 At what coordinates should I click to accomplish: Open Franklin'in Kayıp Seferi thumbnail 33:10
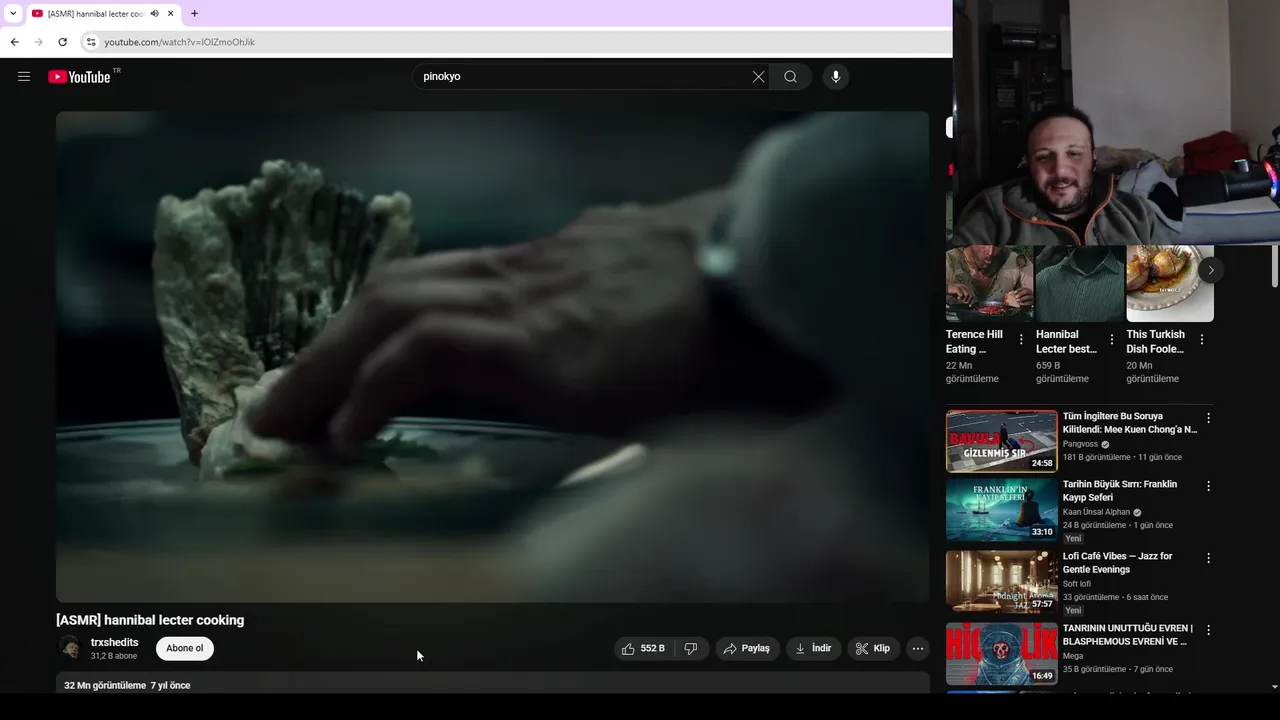tap(1001, 509)
